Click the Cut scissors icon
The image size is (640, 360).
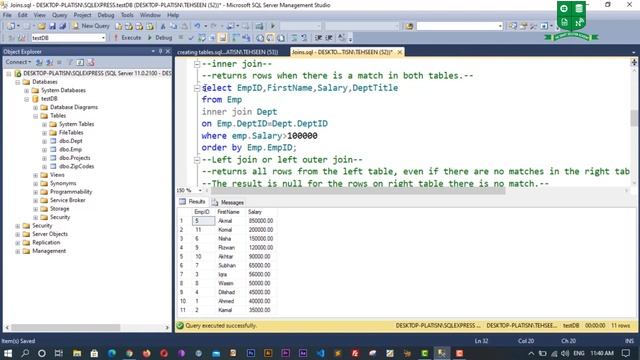click(x=163, y=26)
